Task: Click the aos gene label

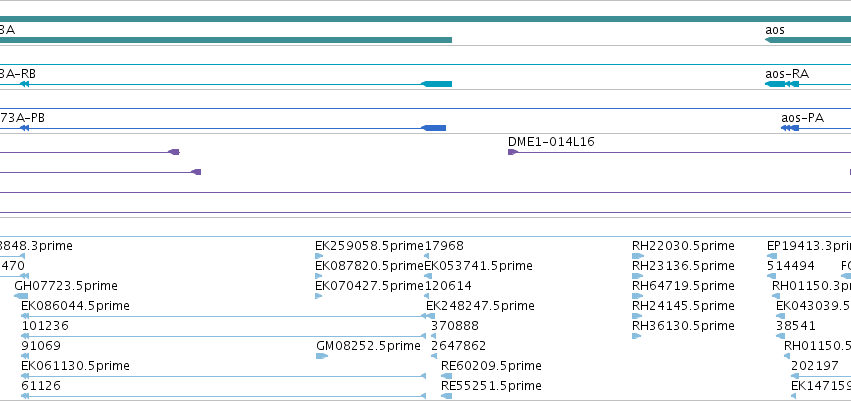Action: click(774, 30)
